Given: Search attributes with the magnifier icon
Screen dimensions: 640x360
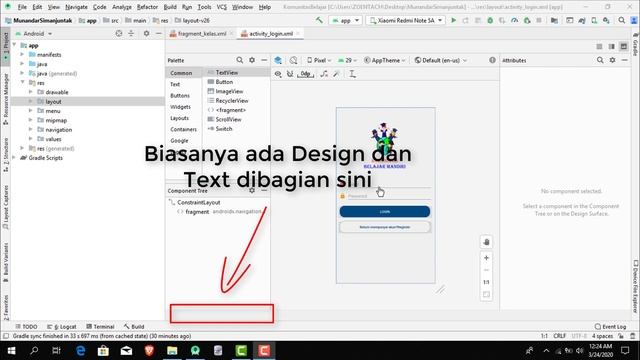Looking at the screenshot, I should coord(600,60).
